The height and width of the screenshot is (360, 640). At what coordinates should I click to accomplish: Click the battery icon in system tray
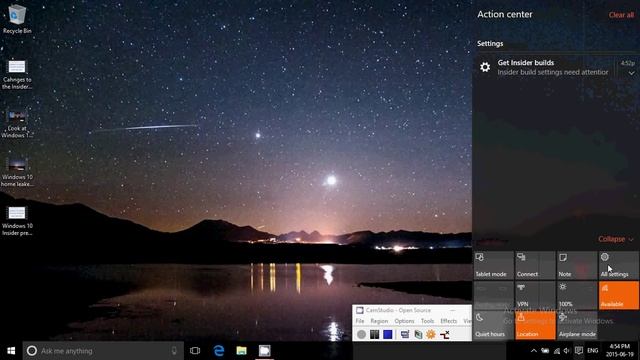545,351
